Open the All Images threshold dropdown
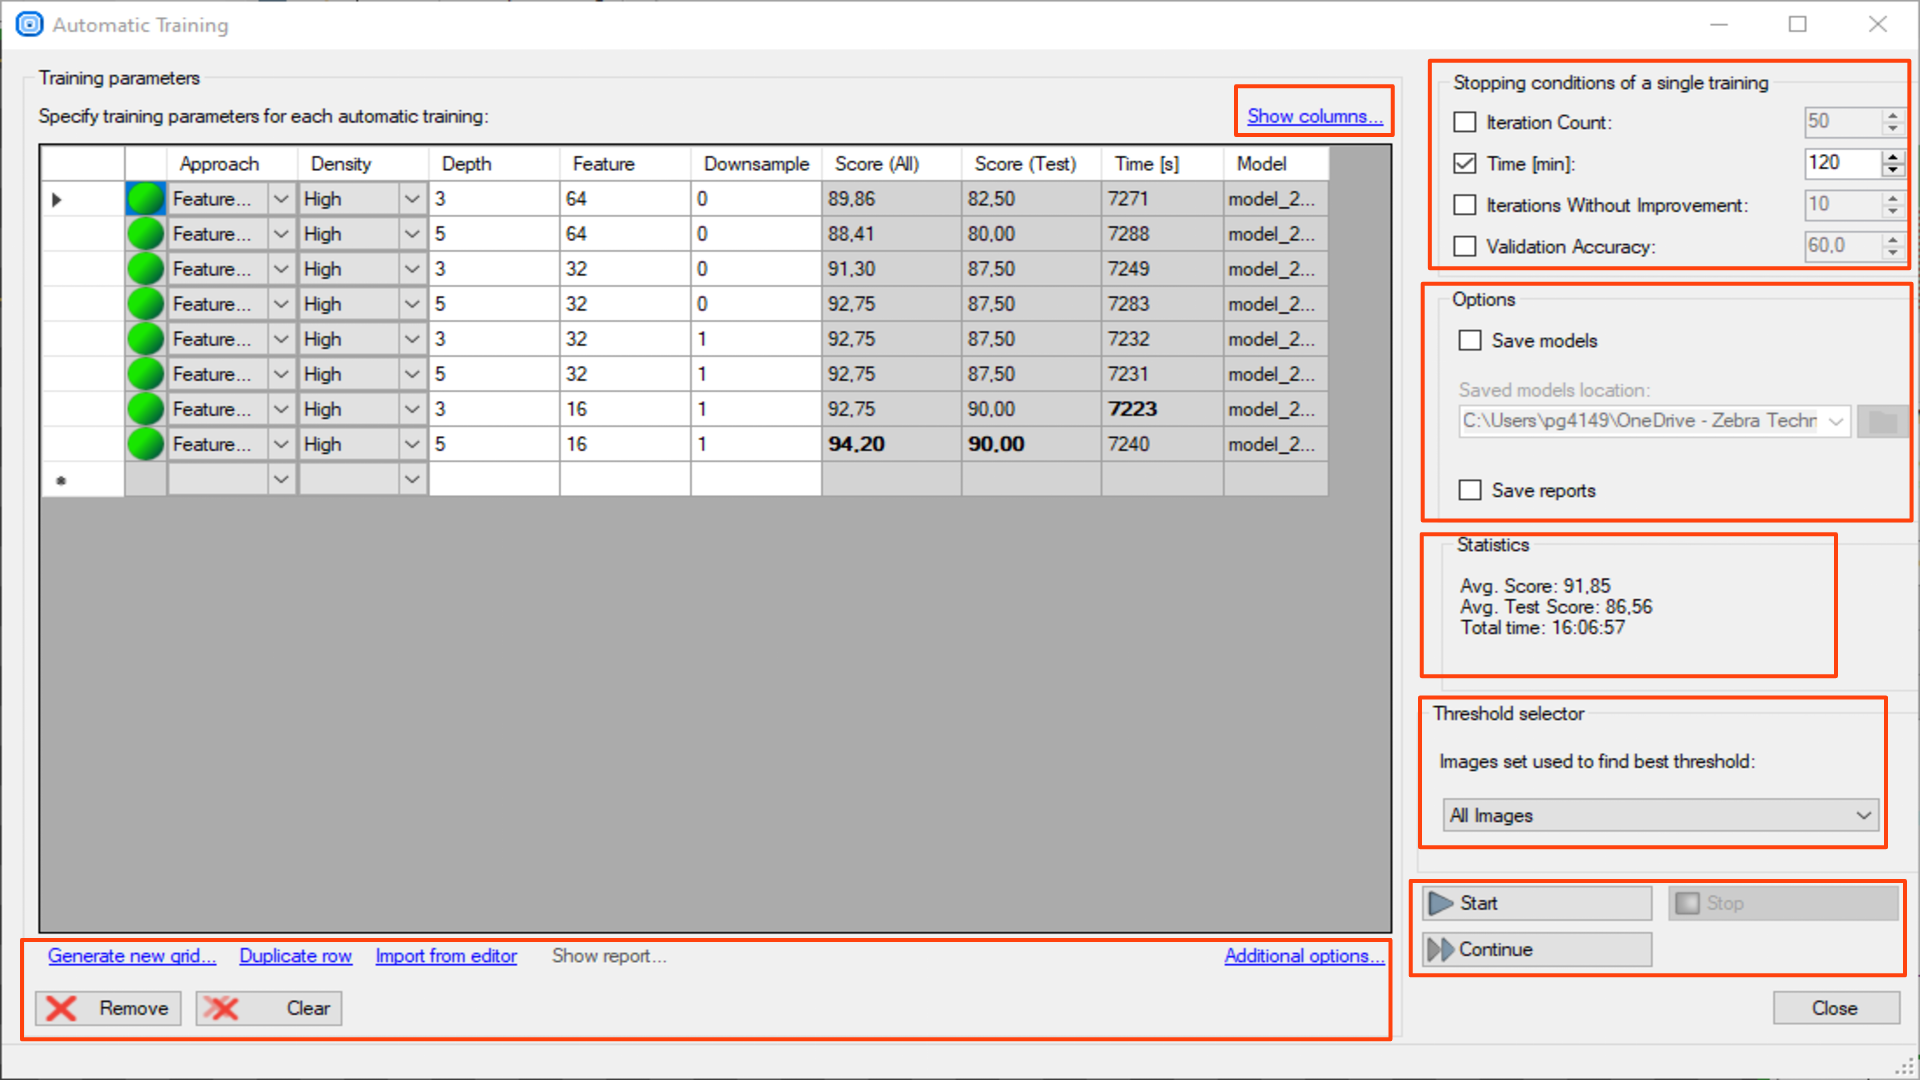 pyautogui.click(x=1660, y=815)
